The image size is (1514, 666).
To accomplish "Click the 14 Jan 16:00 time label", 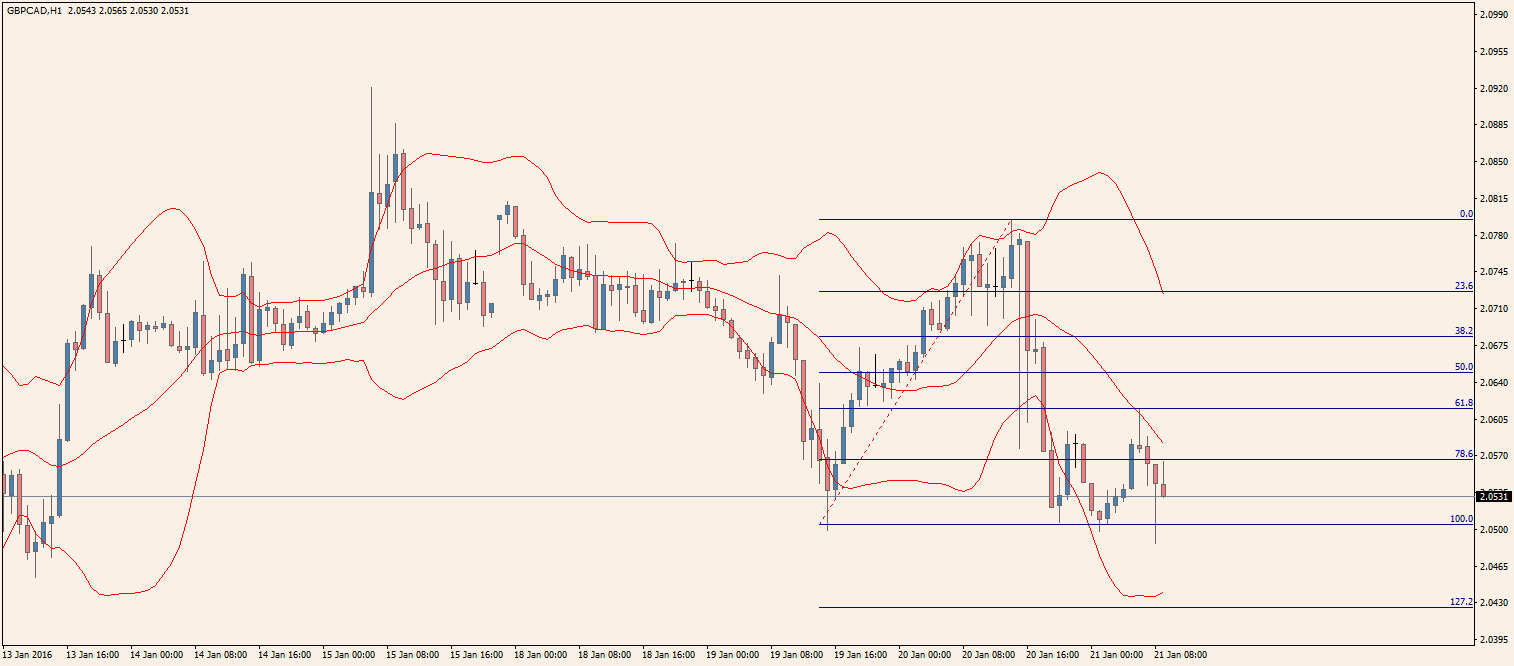I will [284, 655].
